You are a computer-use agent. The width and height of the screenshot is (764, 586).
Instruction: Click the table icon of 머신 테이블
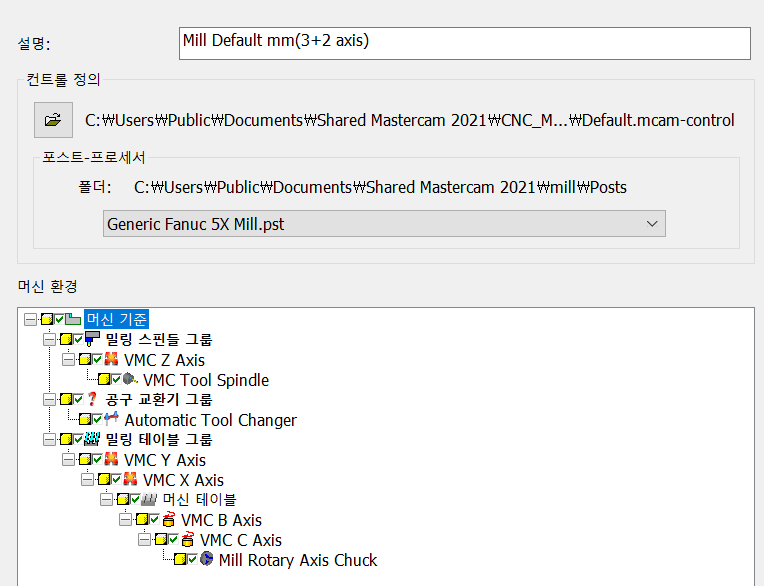coord(149,499)
